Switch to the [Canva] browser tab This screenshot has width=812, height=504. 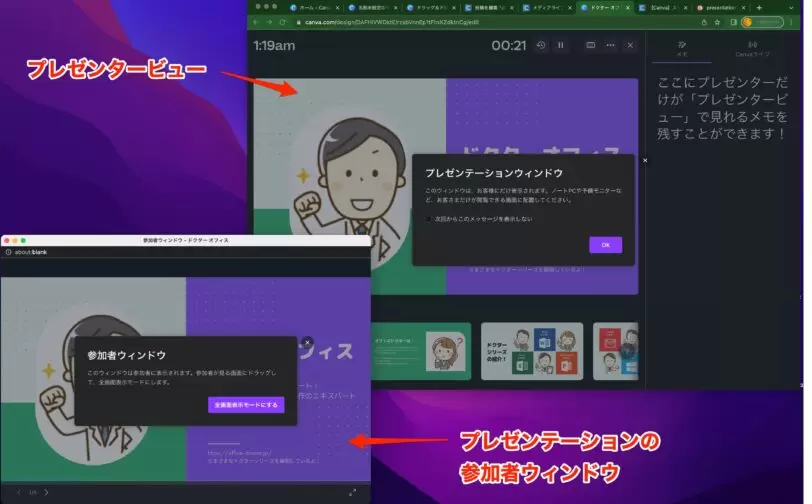[x=662, y=8]
